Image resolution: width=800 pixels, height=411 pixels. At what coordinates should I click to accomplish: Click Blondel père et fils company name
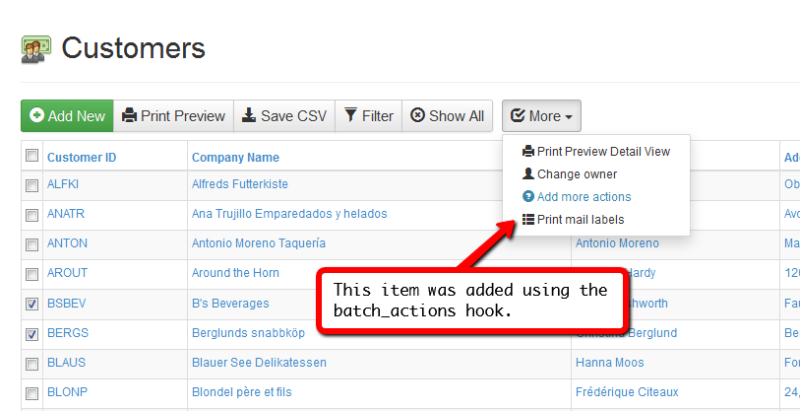(x=242, y=392)
